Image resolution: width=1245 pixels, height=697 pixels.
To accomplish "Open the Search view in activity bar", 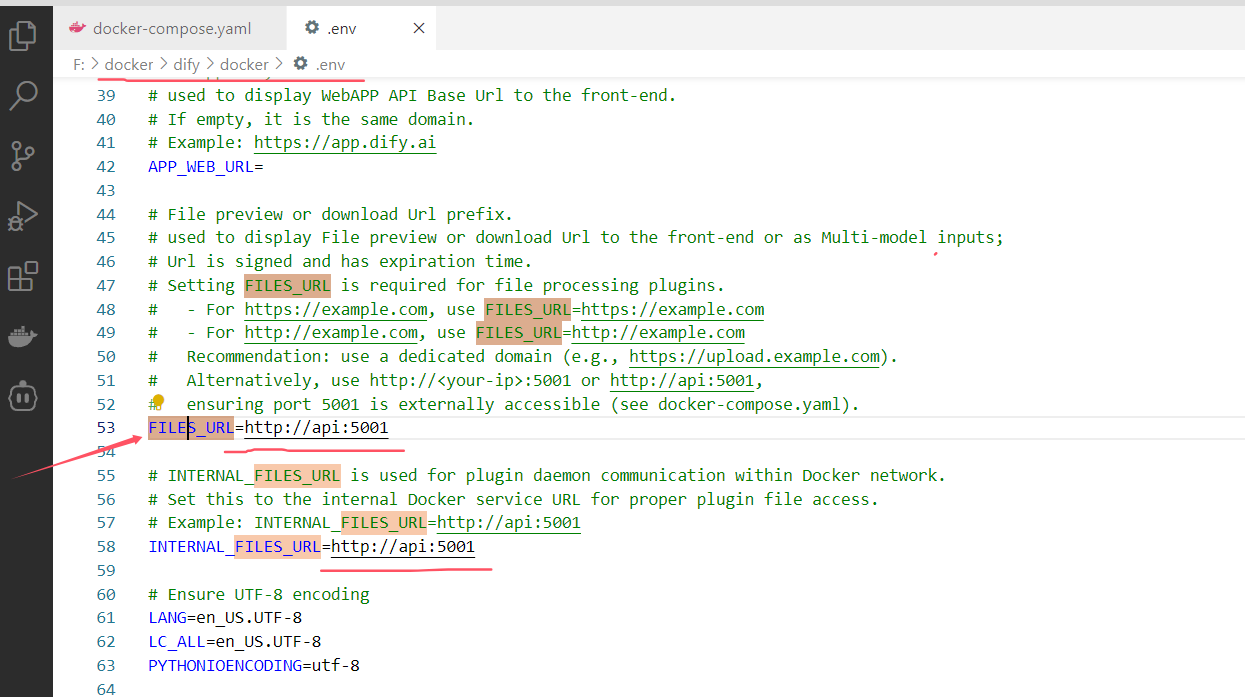I will (22, 96).
